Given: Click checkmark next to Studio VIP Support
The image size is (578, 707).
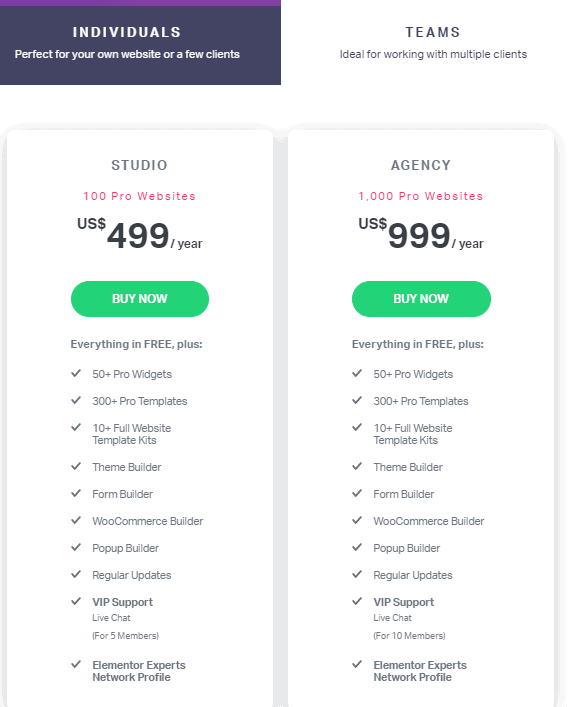Looking at the screenshot, I should pyautogui.click(x=76, y=601).
